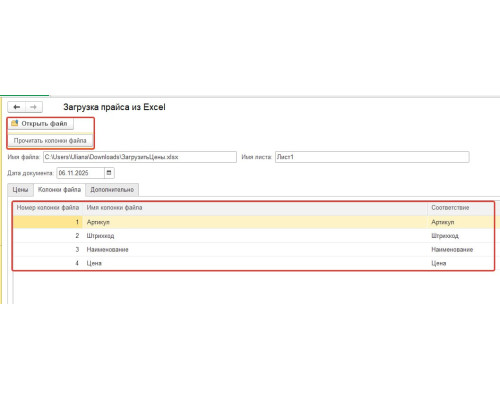
Task: Select row number 2 cell
Action: click(48, 236)
